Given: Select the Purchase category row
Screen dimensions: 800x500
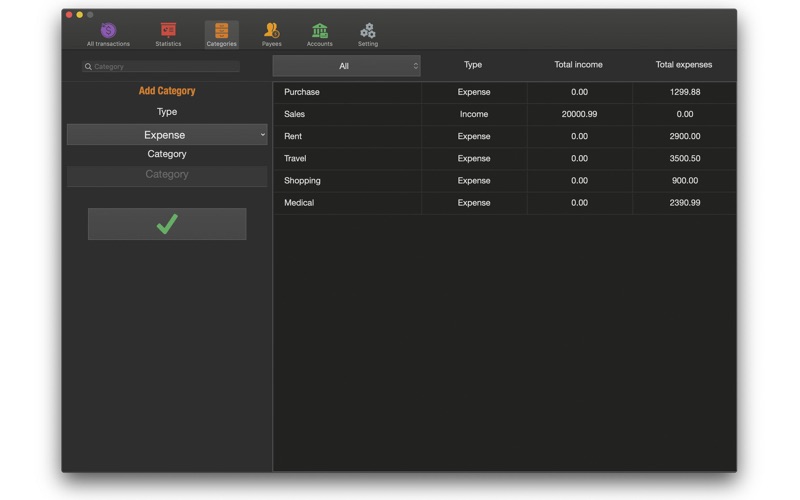Looking at the screenshot, I should (x=505, y=92).
